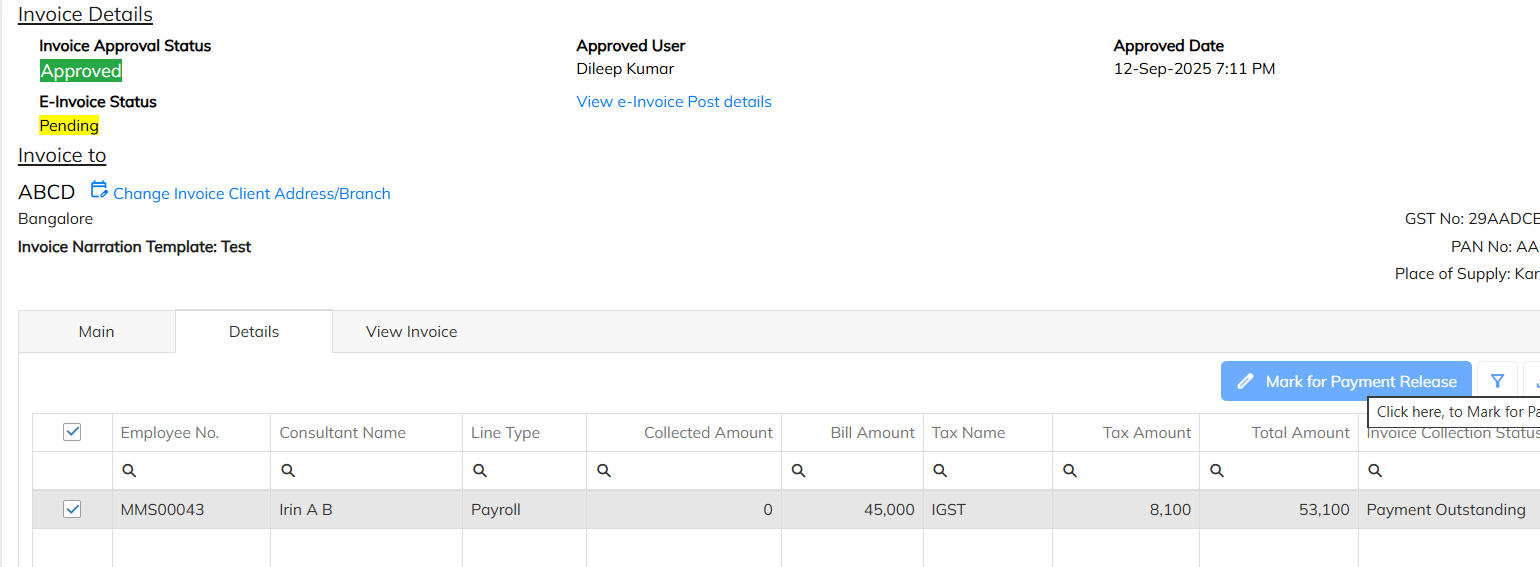Click the Total Amount search filter icon
Viewport: 1540px width, 567px height.
coord(1217,471)
